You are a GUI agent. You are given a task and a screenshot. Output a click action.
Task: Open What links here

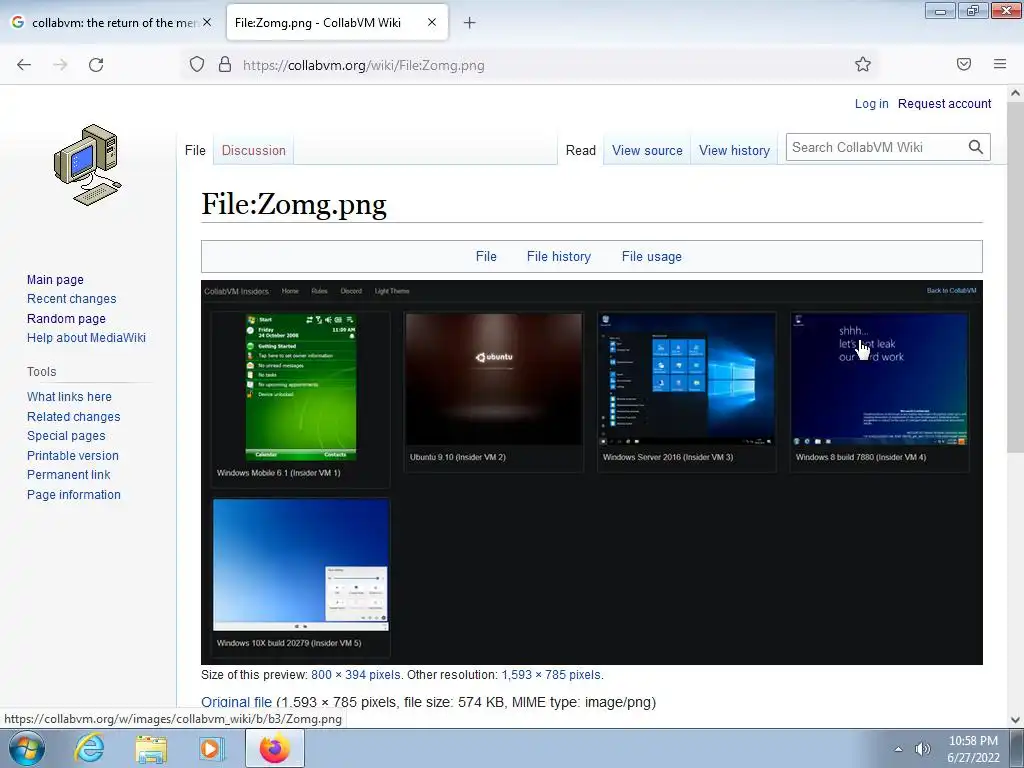coord(69,396)
